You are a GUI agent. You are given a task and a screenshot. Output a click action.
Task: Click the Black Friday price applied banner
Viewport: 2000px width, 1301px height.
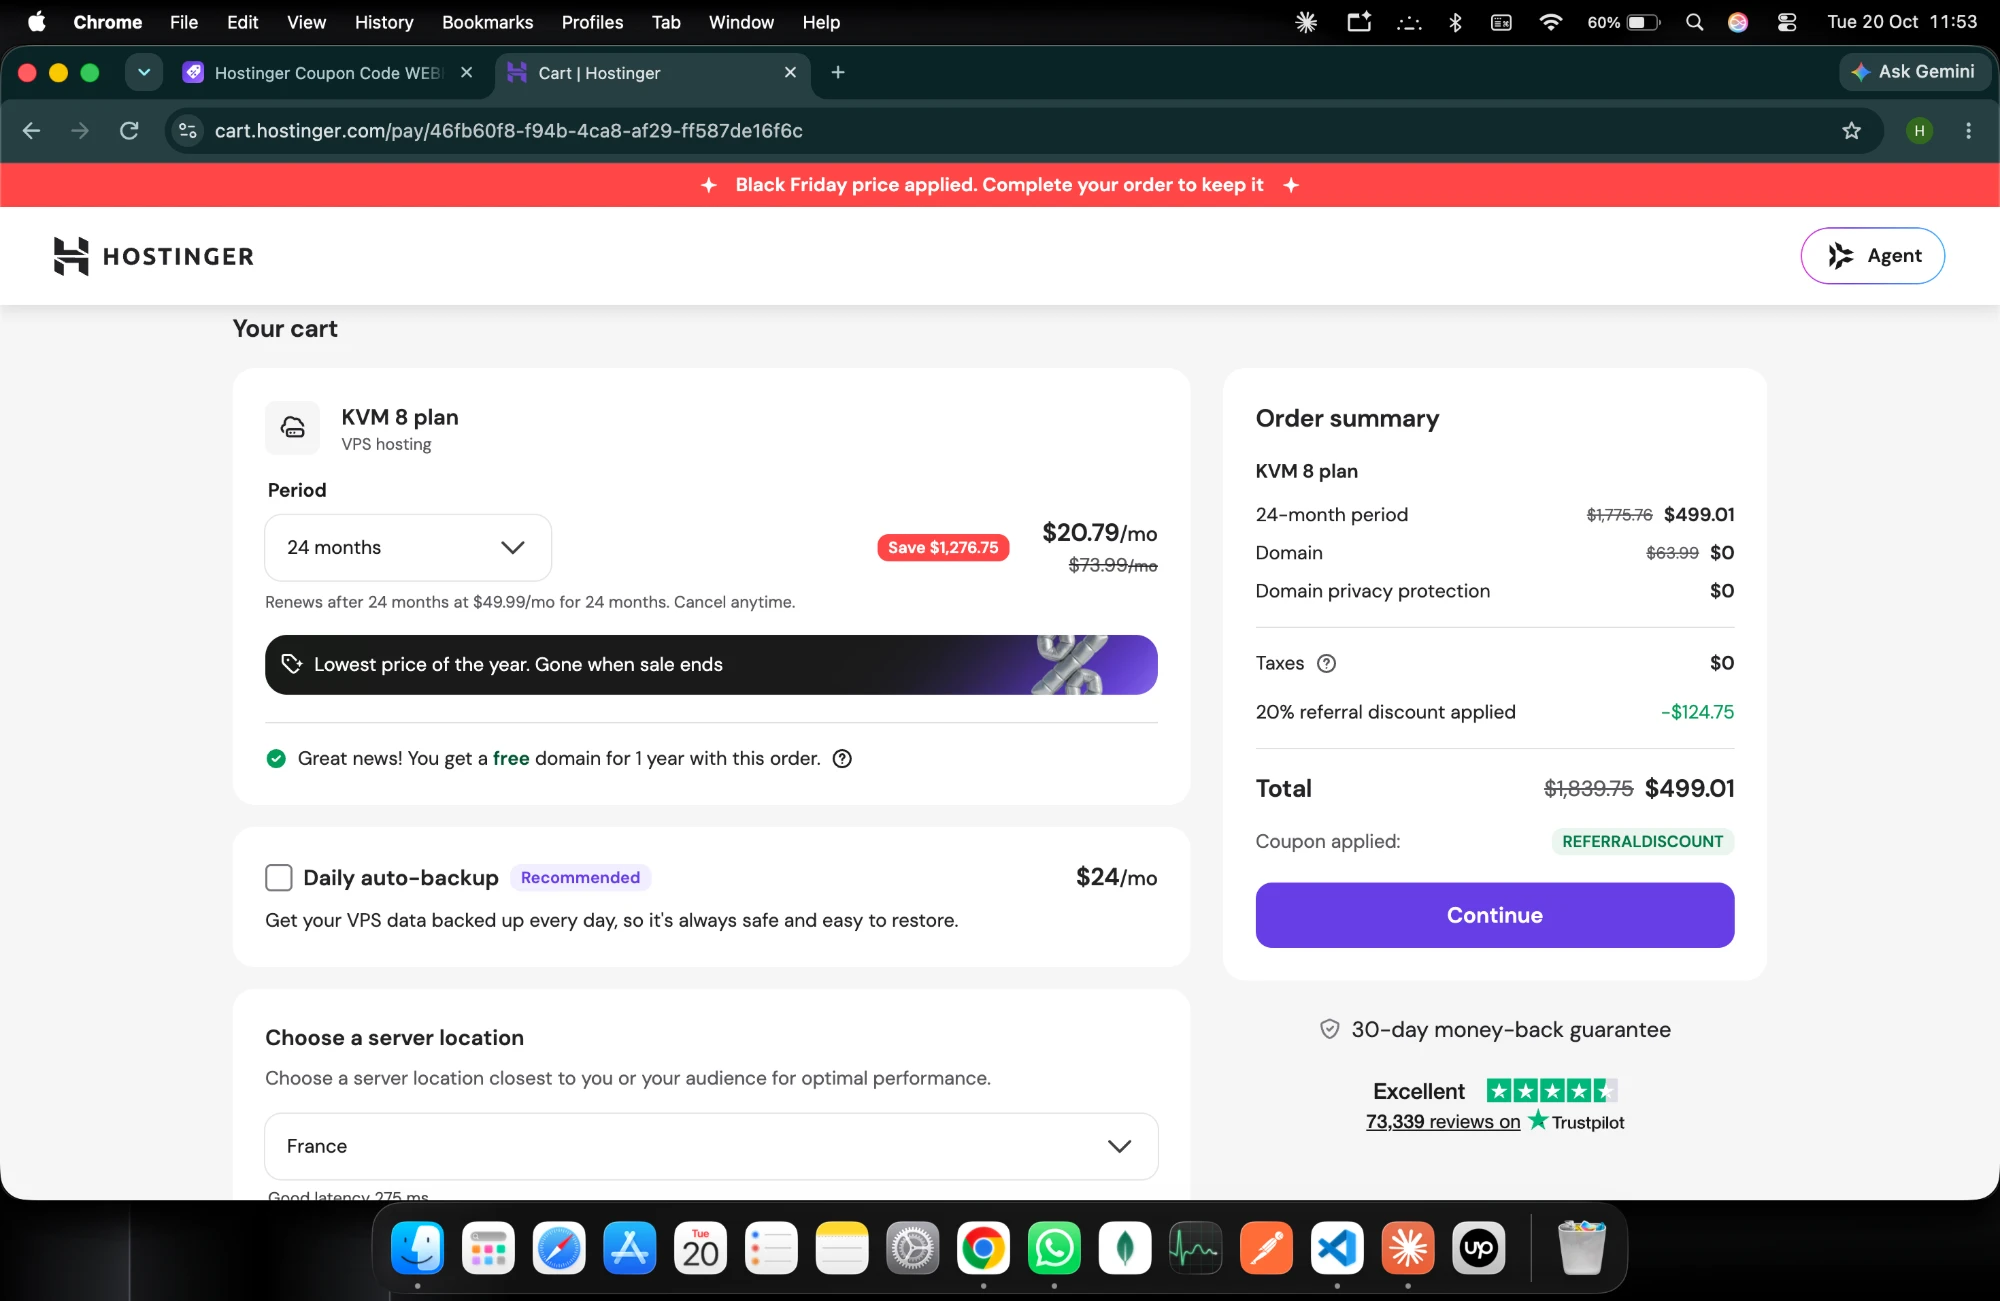pyautogui.click(x=1000, y=185)
